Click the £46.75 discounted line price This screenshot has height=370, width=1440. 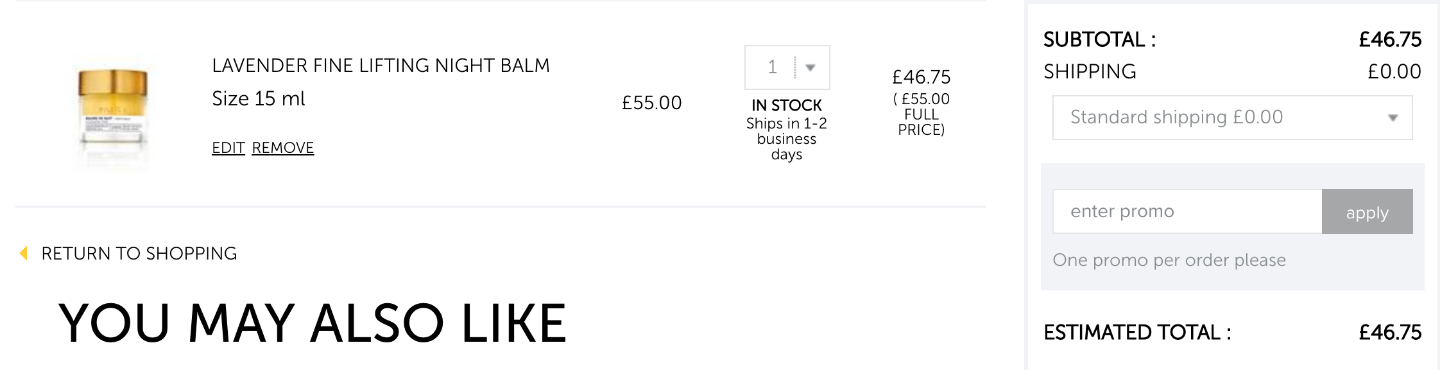tap(921, 77)
